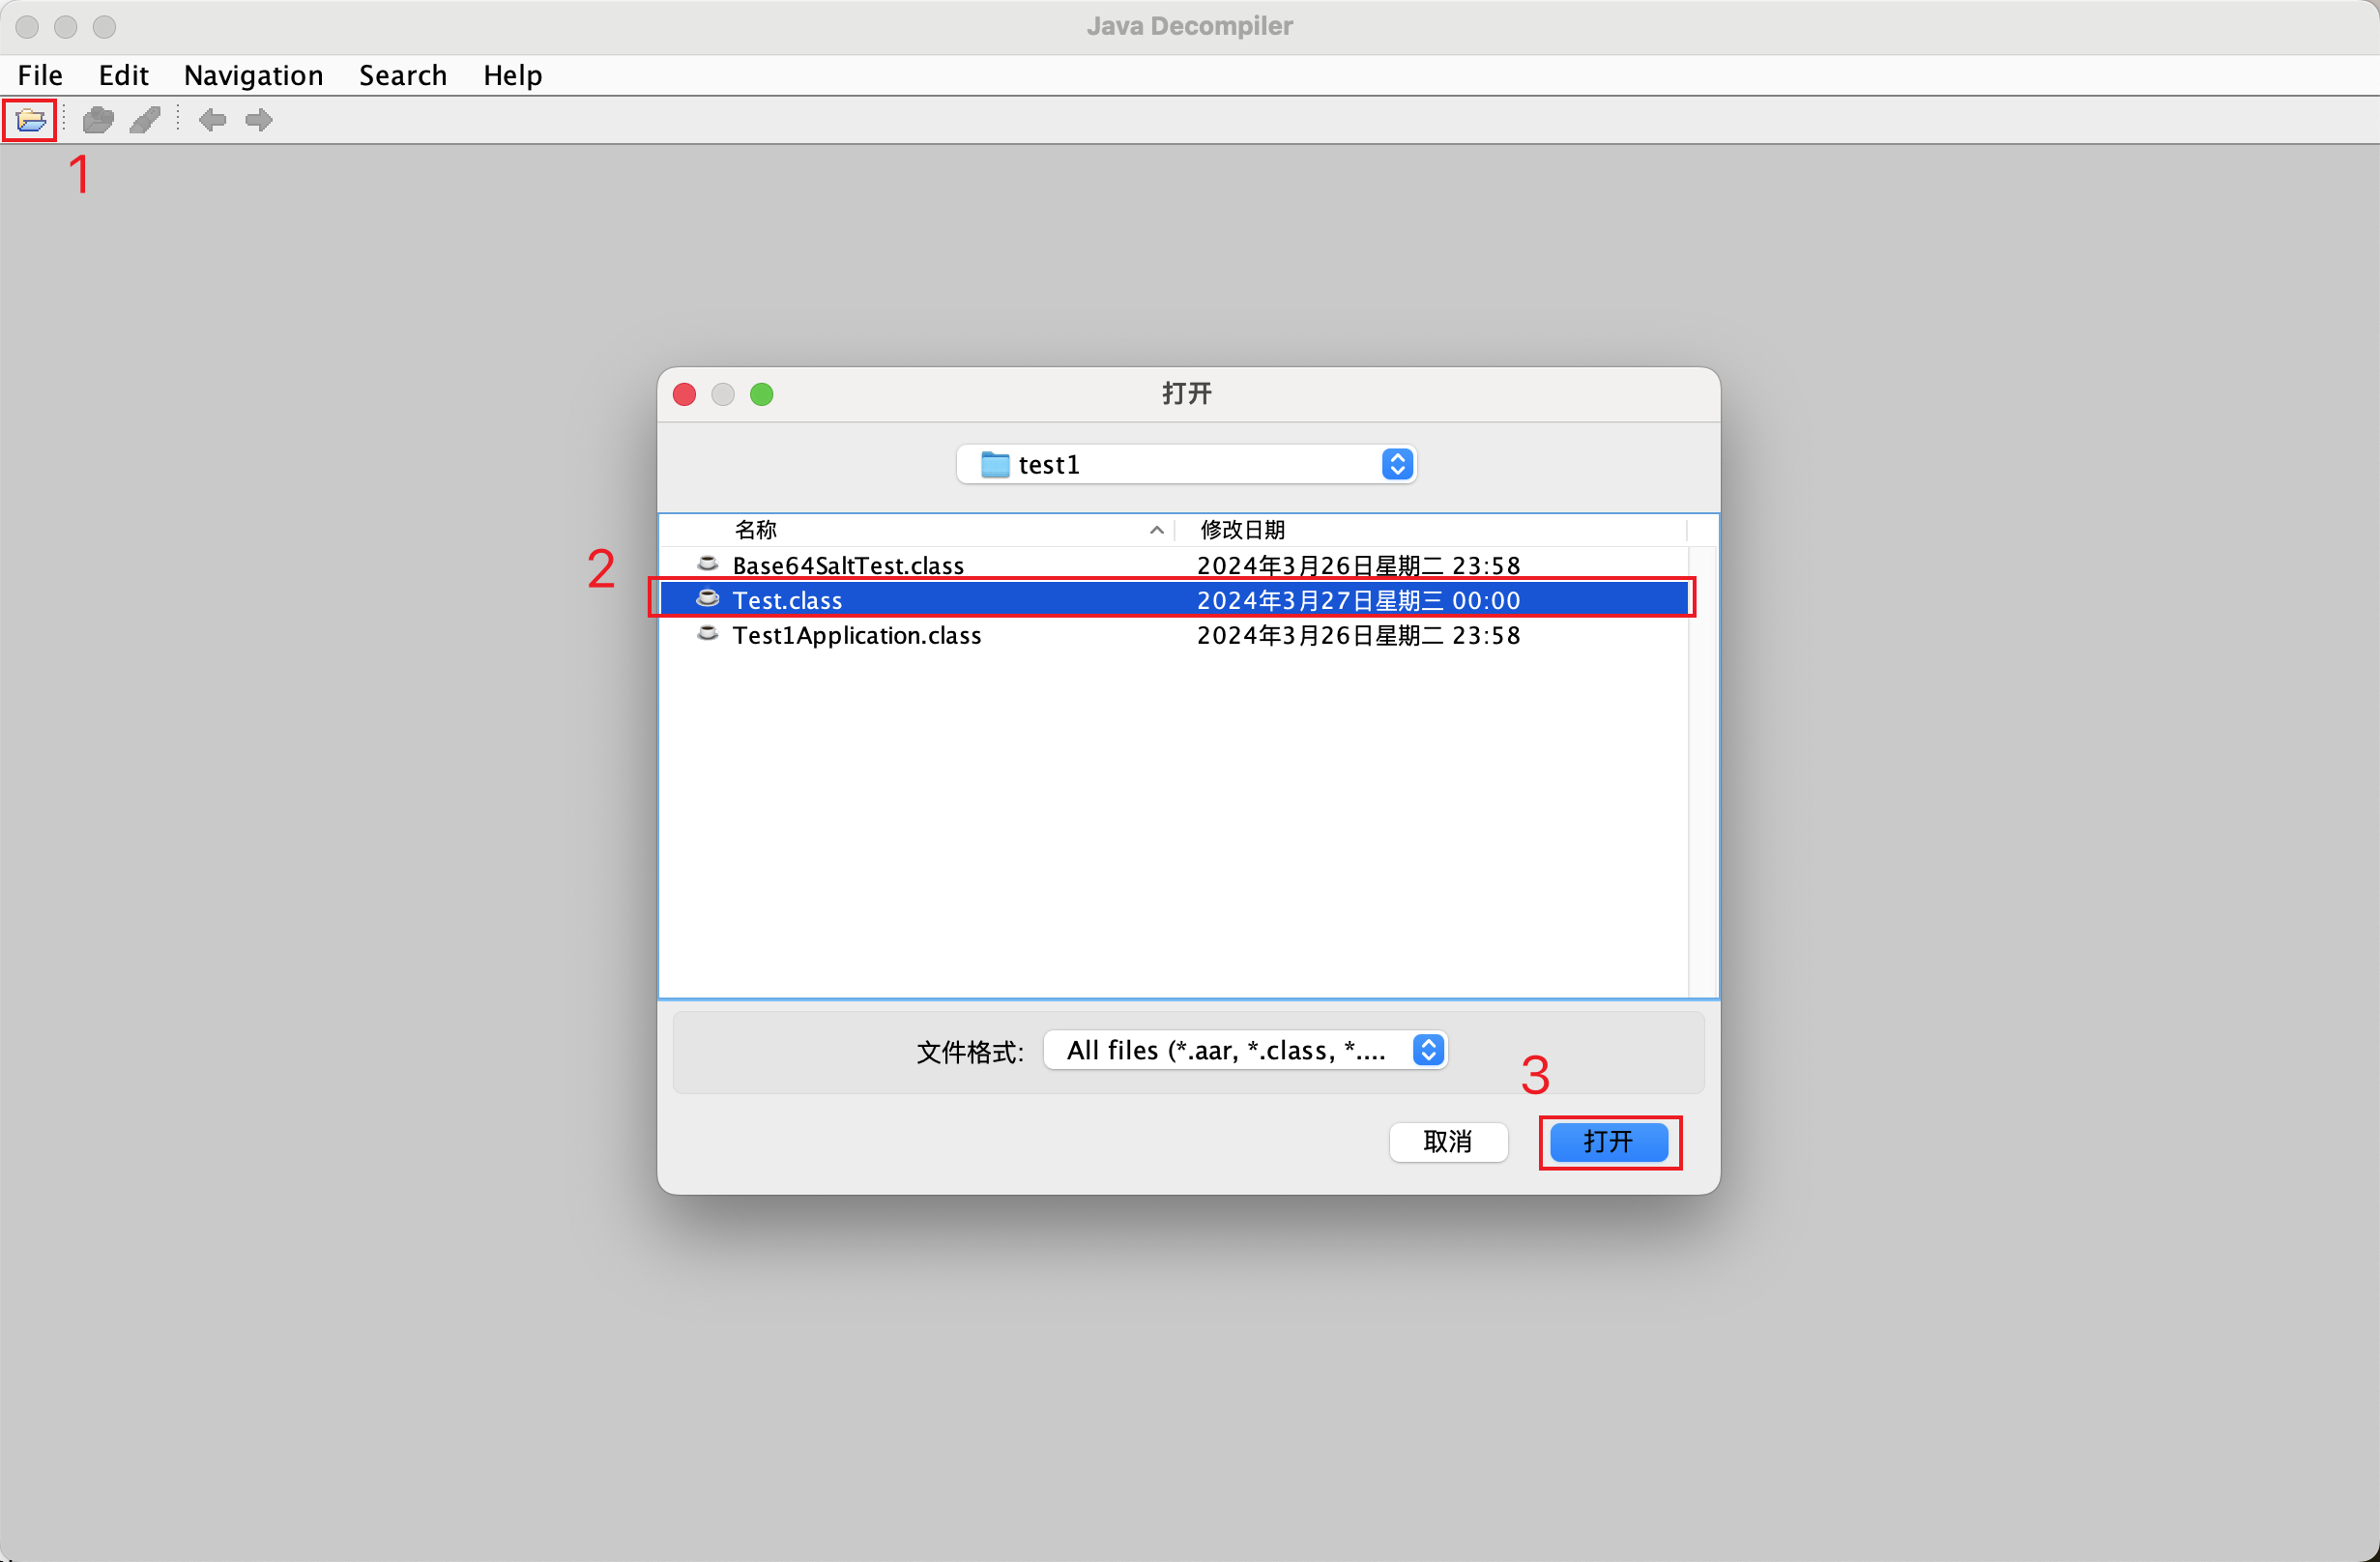Toggle sort order on the 名称 column
Image resolution: width=2380 pixels, height=1562 pixels.
[x=757, y=529]
